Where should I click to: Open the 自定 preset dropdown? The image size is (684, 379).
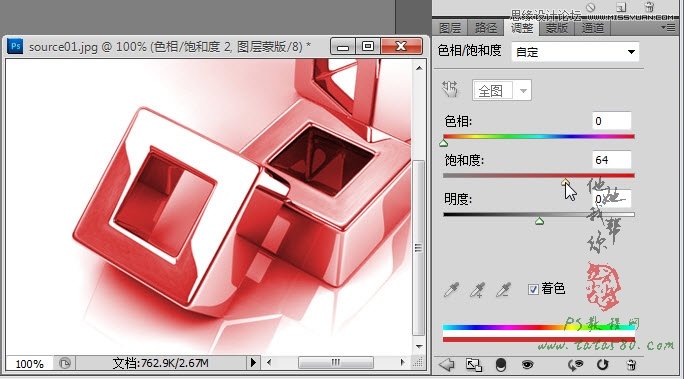(575, 52)
